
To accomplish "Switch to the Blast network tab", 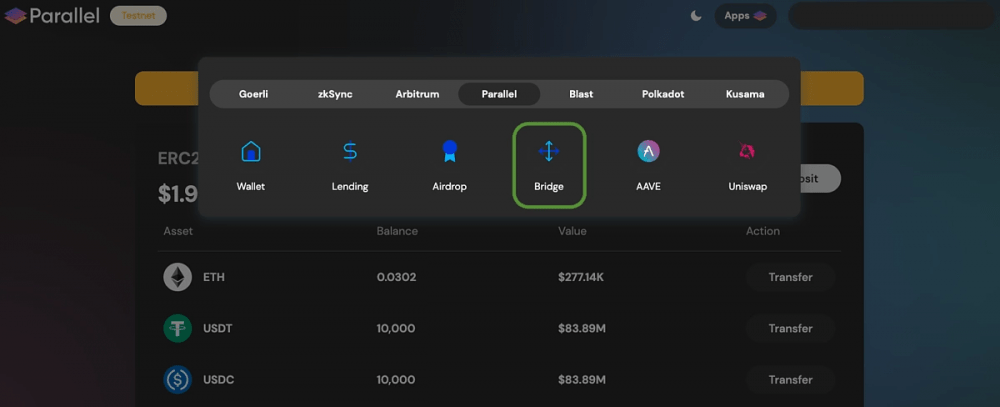I will (581, 94).
